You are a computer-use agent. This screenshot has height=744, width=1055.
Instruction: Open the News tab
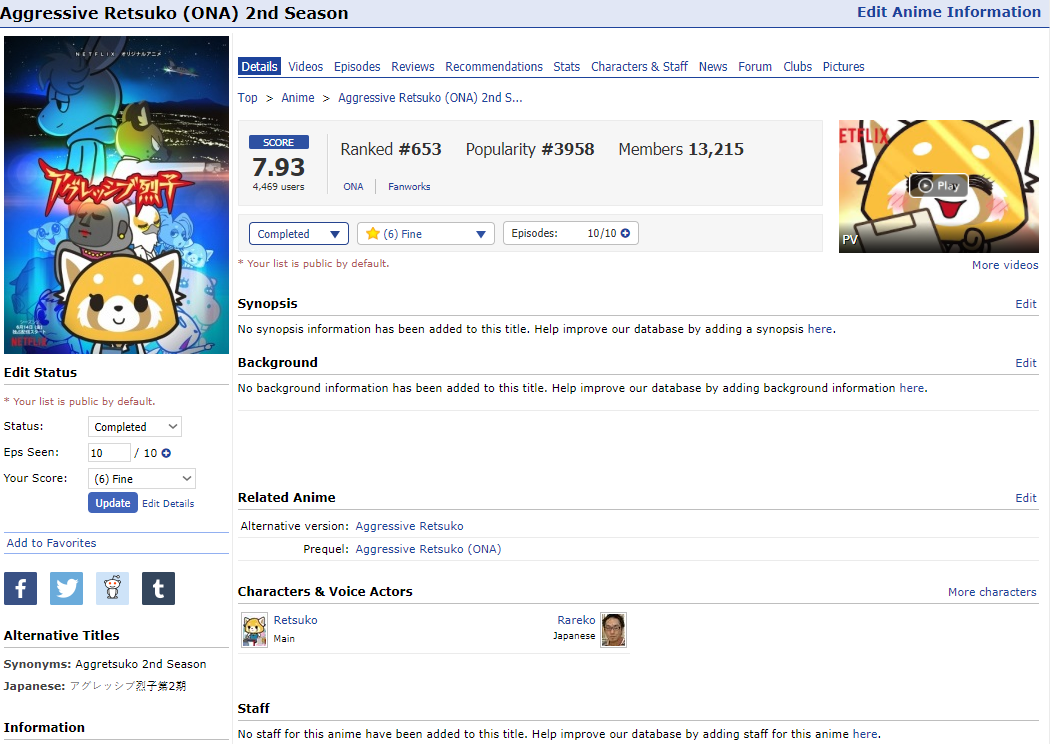pos(713,67)
